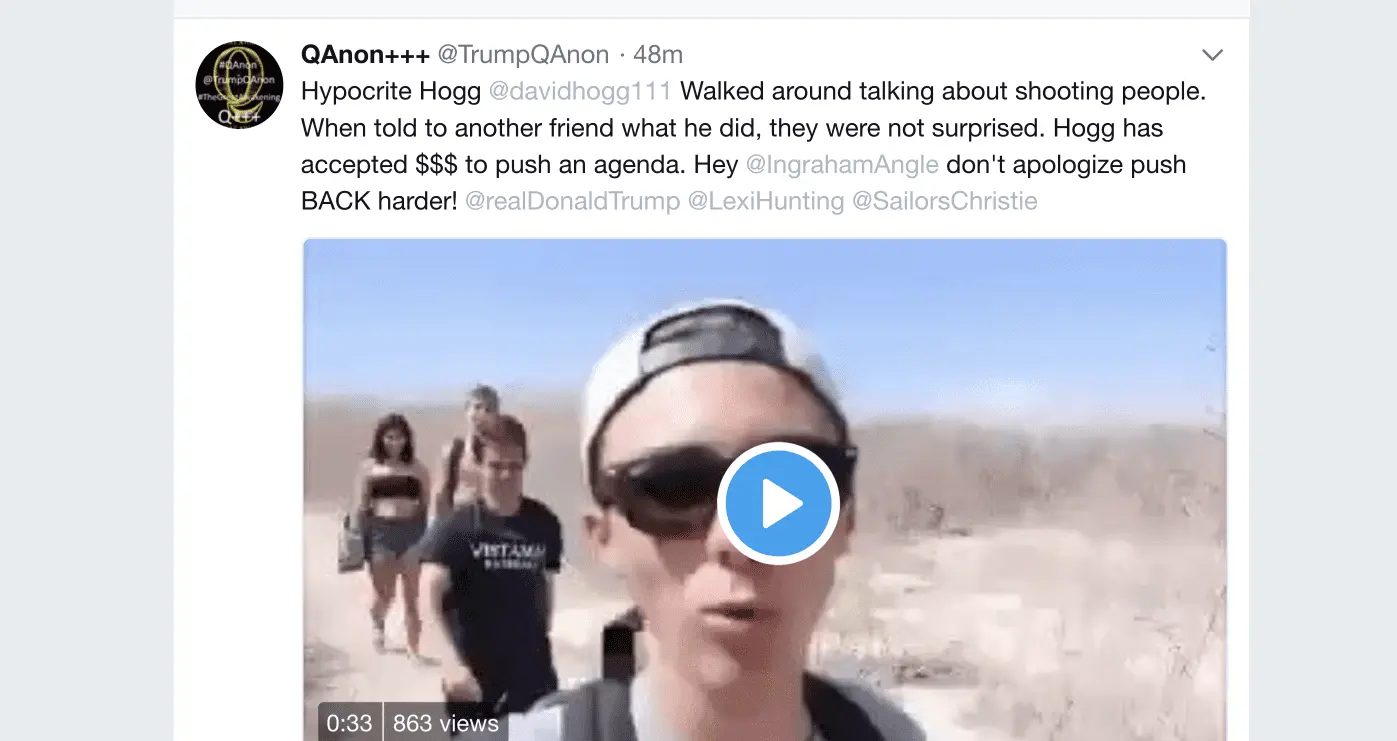Open the 48m timestamp permalink
1397x741 pixels.
658,54
